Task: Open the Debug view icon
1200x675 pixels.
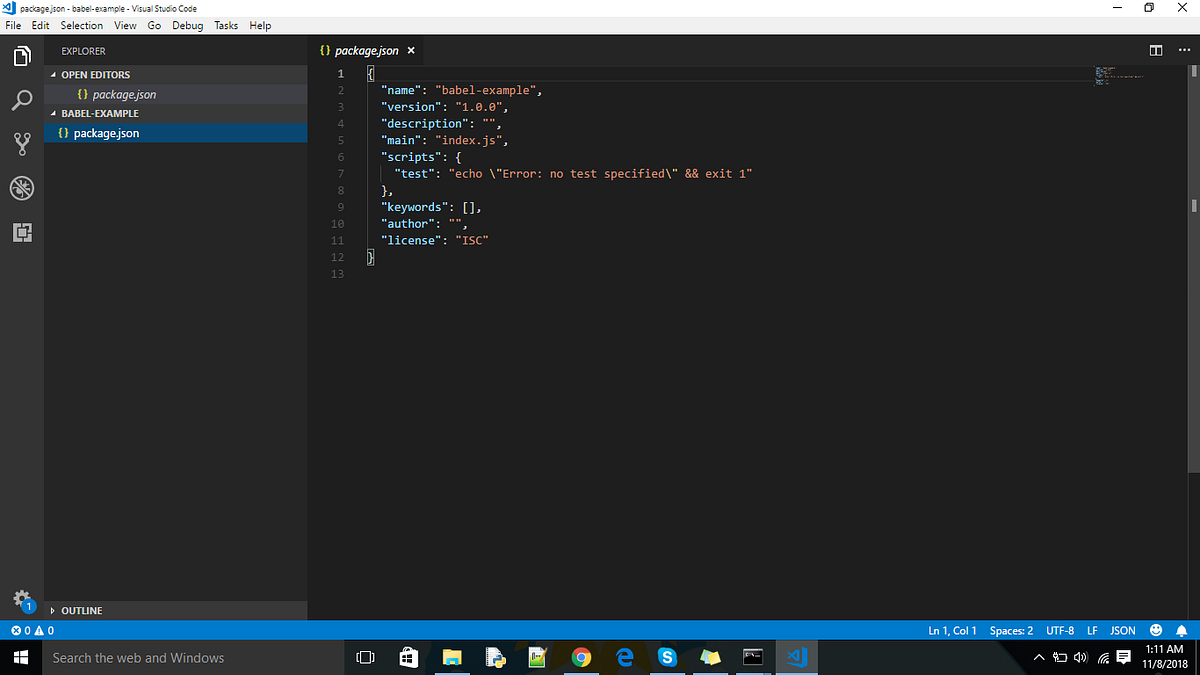Action: 22,188
